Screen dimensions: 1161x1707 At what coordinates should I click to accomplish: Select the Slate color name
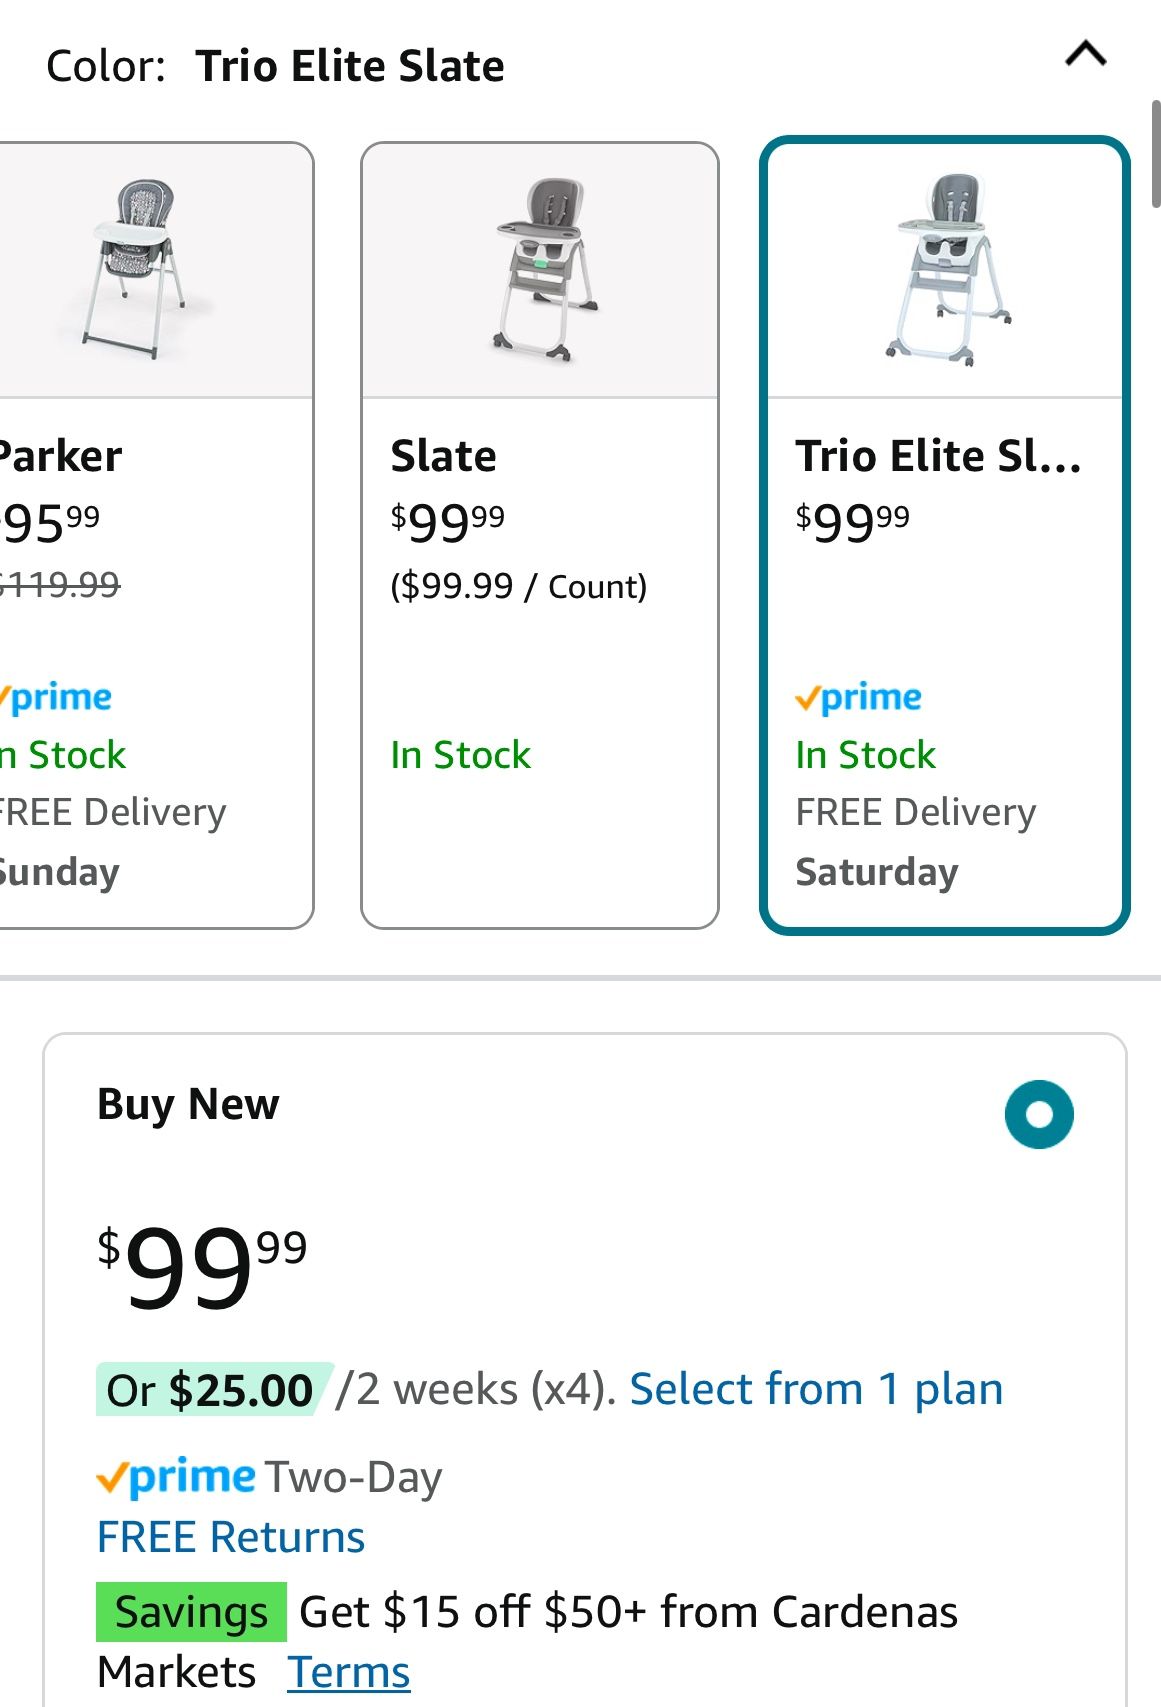point(444,456)
